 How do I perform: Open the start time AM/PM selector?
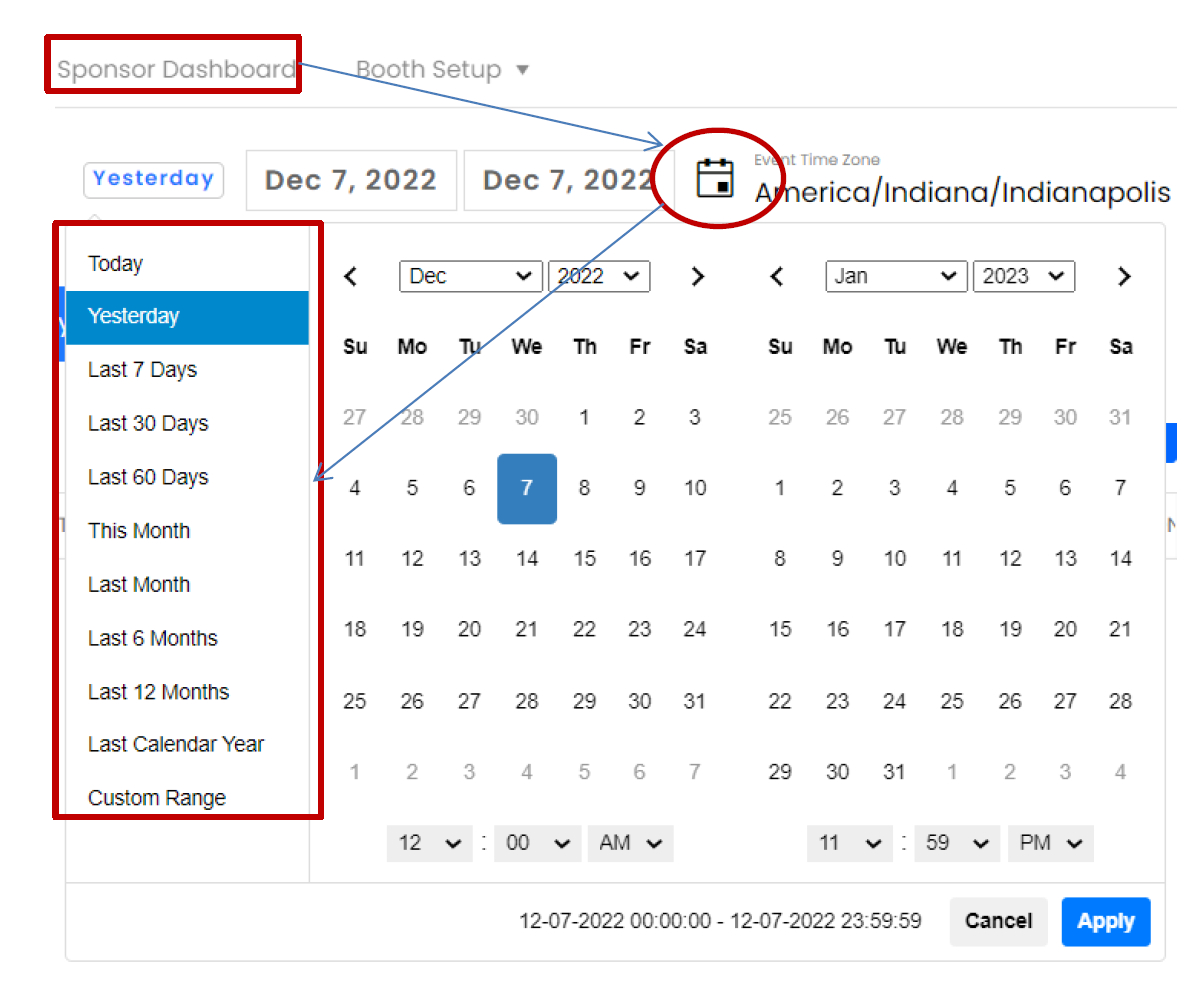coord(630,843)
